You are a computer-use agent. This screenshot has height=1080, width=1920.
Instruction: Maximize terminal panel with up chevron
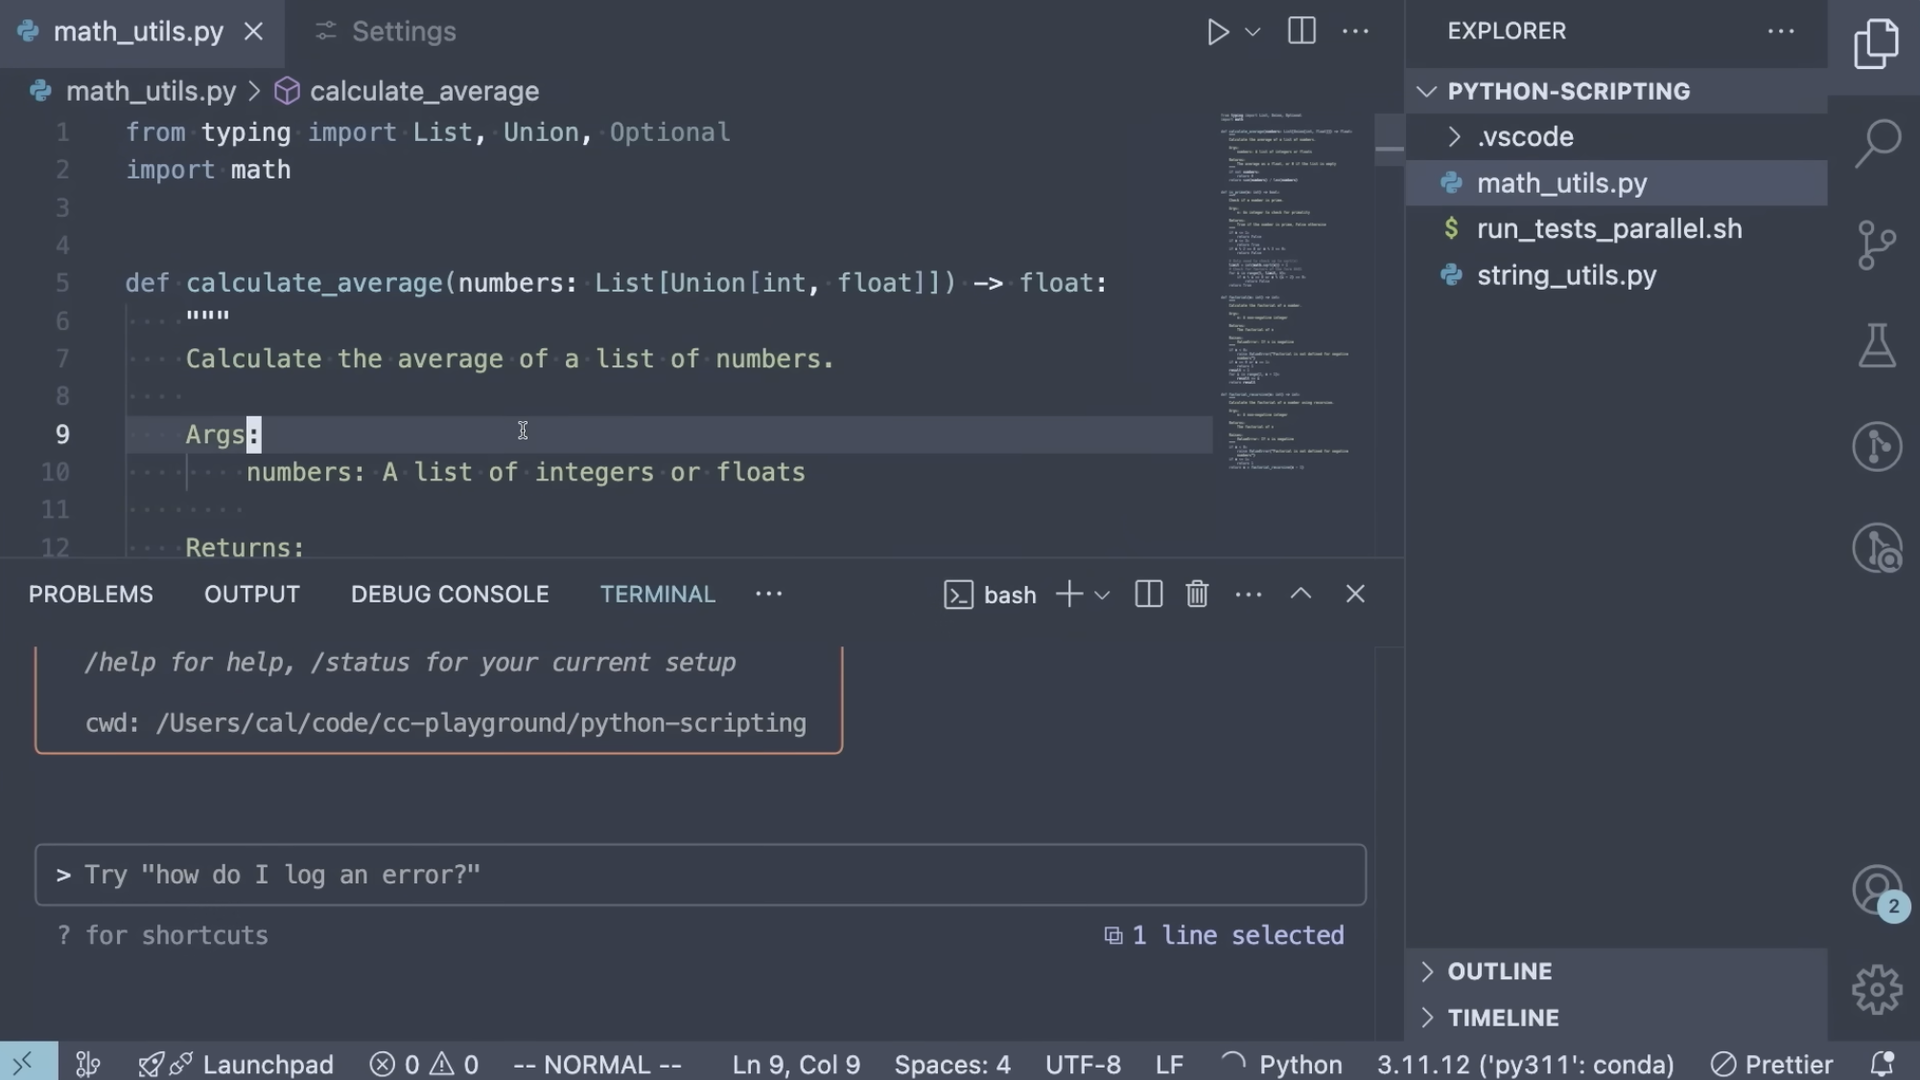(x=1300, y=594)
